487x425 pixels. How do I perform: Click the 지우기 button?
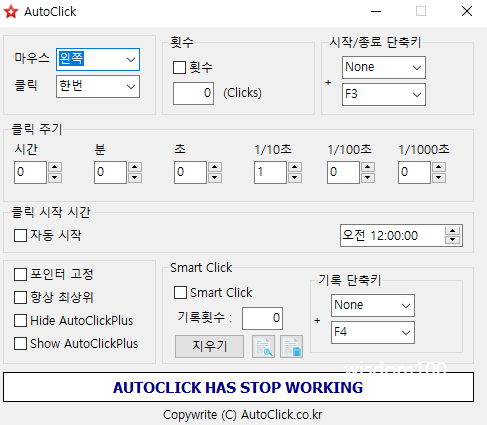(x=209, y=346)
